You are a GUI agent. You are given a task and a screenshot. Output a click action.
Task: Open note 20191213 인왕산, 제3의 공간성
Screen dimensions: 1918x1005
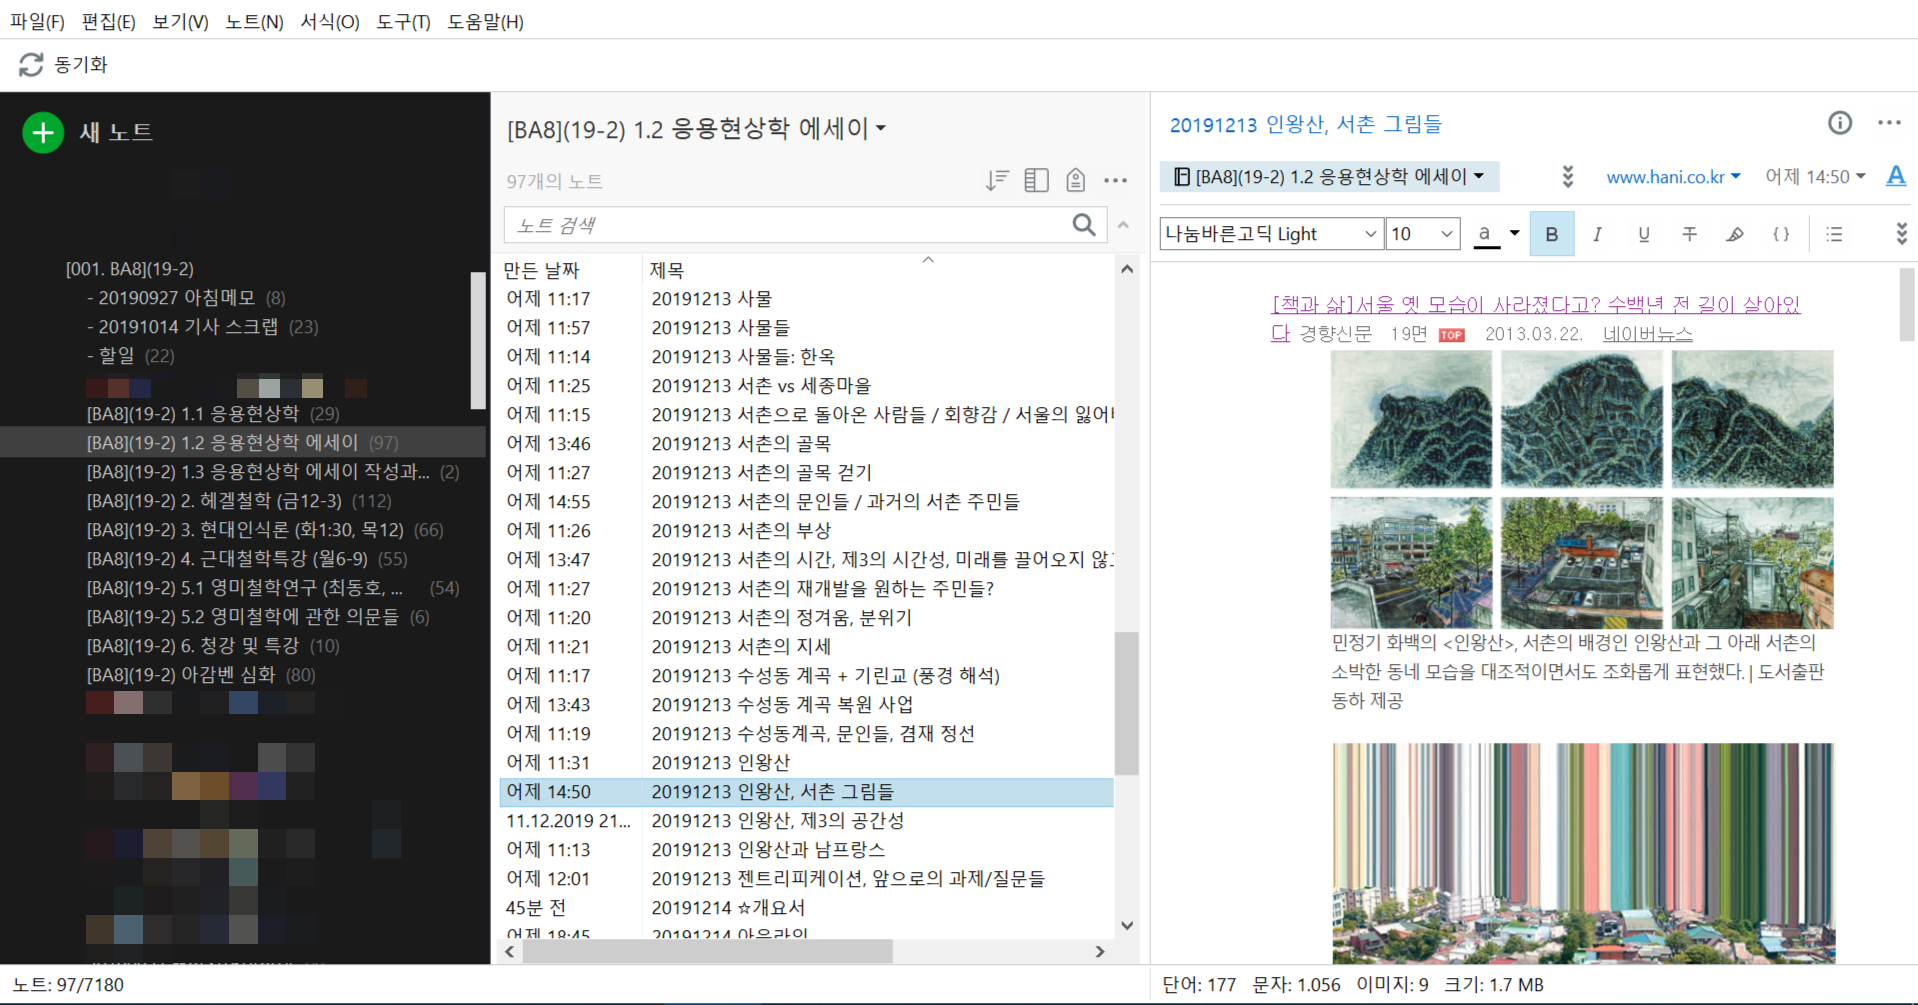pyautogui.click(x=806, y=820)
